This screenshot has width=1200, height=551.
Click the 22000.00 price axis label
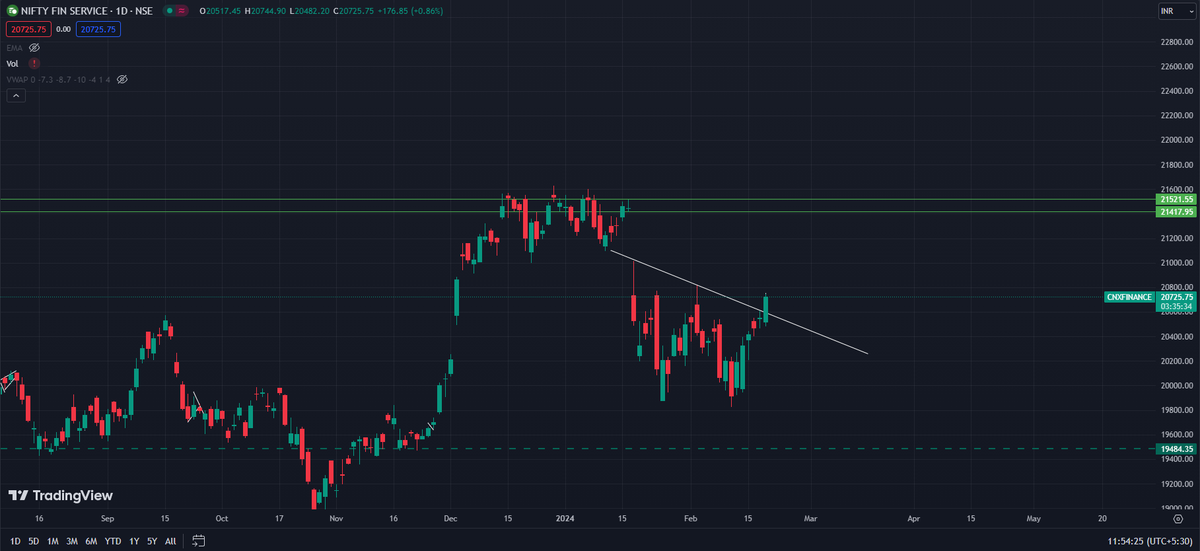pyautogui.click(x=1177, y=140)
